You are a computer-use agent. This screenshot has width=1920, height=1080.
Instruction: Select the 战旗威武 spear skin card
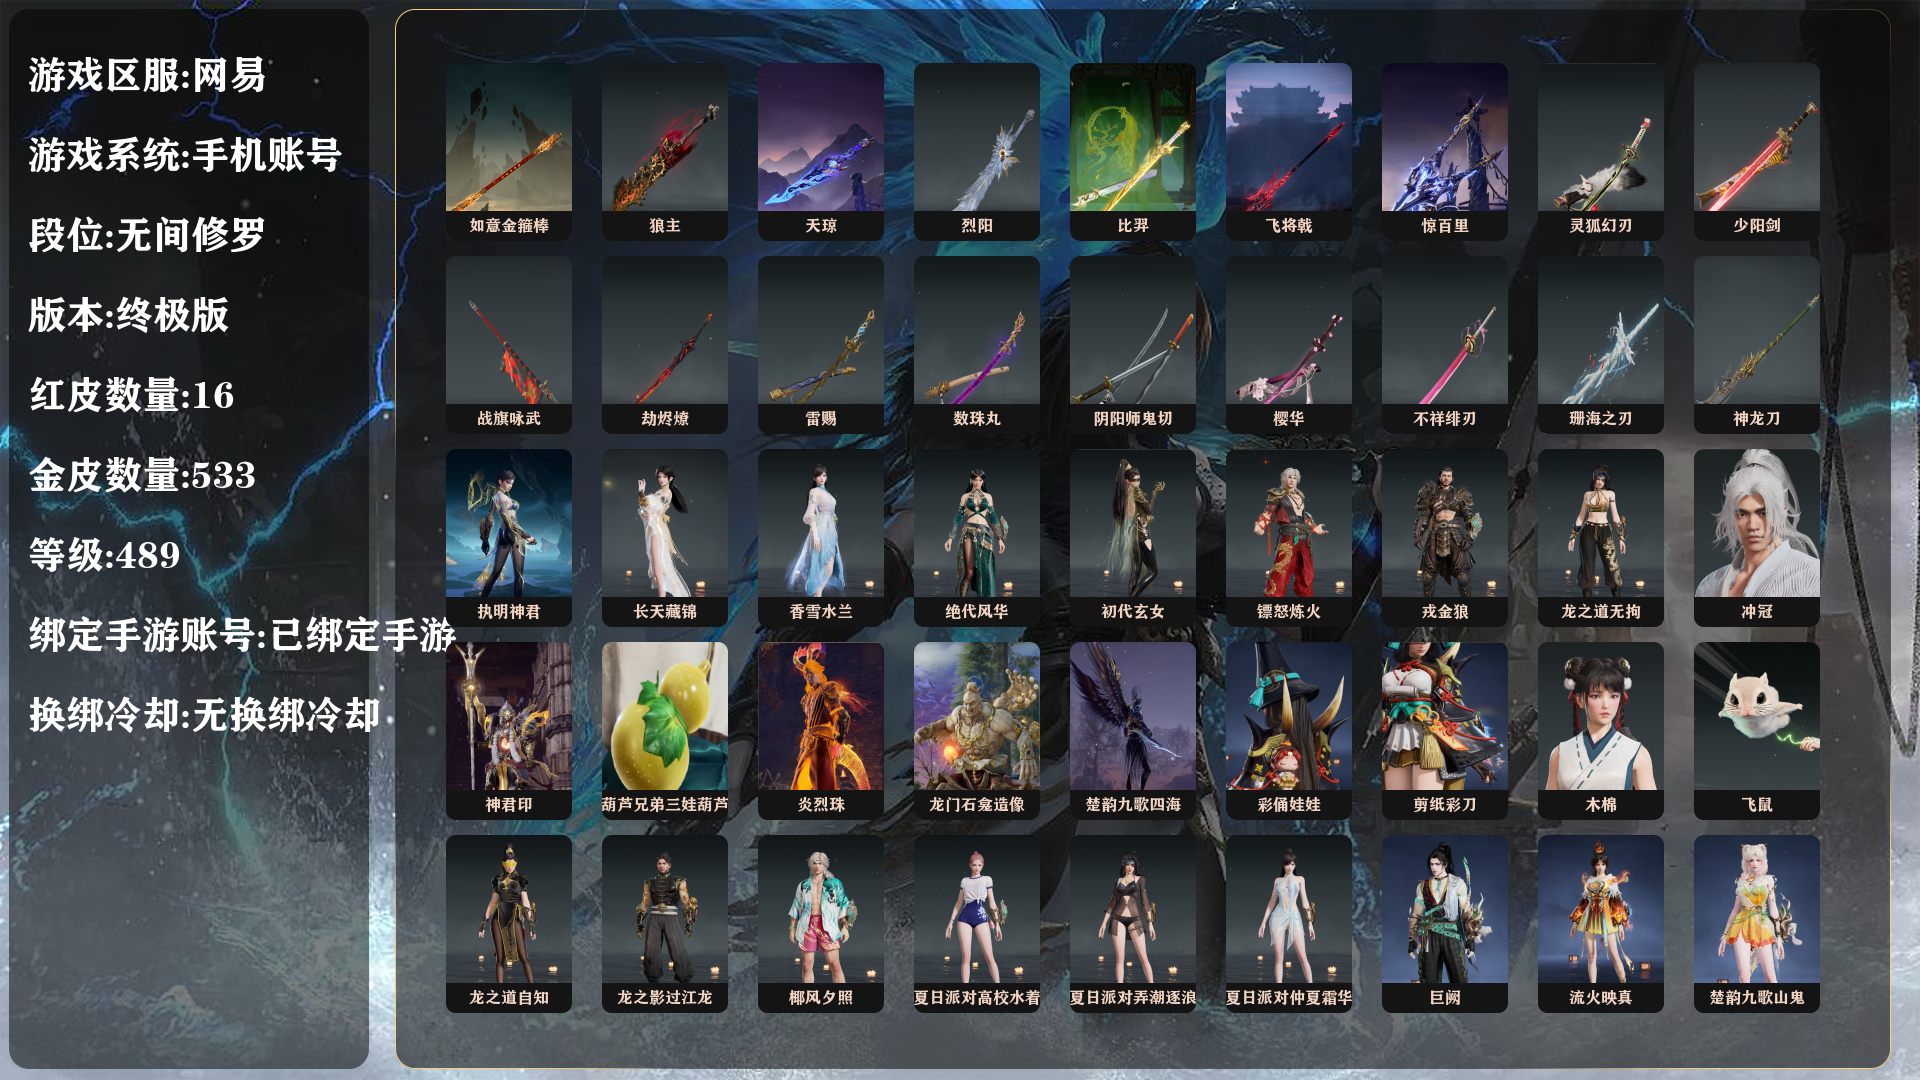point(509,345)
